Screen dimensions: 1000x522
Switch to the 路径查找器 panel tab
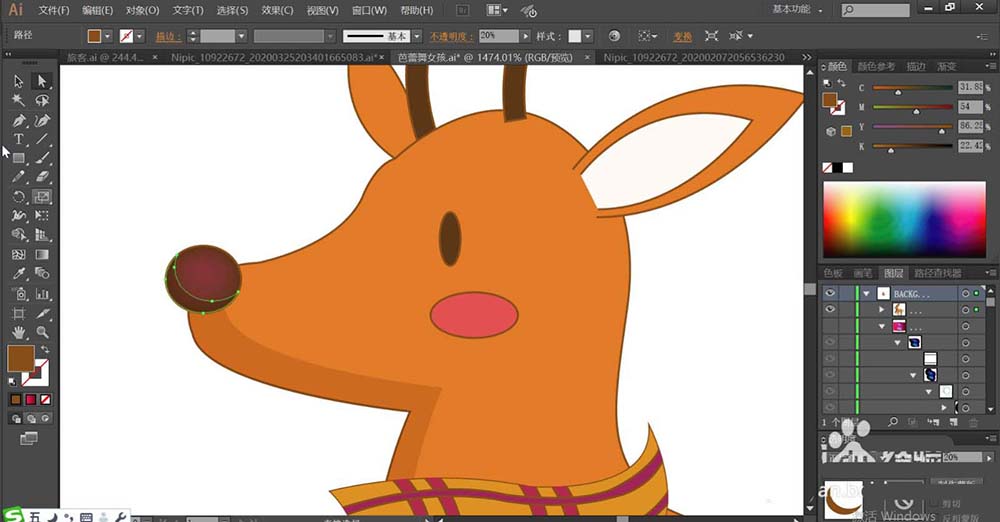click(938, 273)
